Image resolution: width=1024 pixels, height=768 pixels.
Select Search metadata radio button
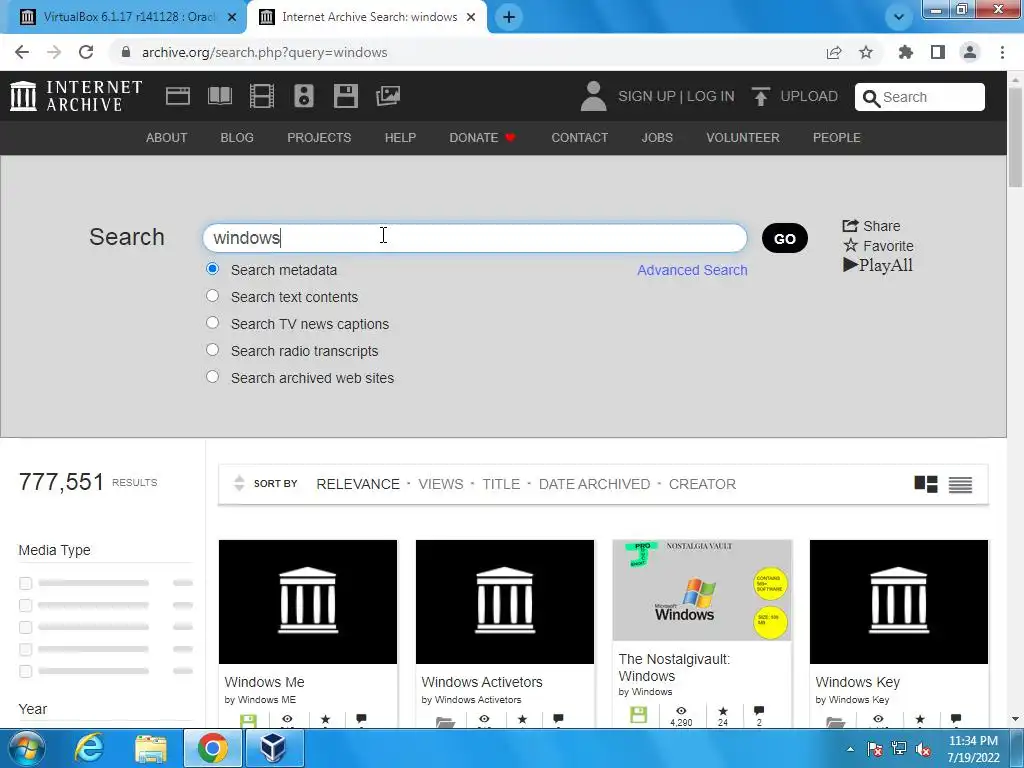212,269
